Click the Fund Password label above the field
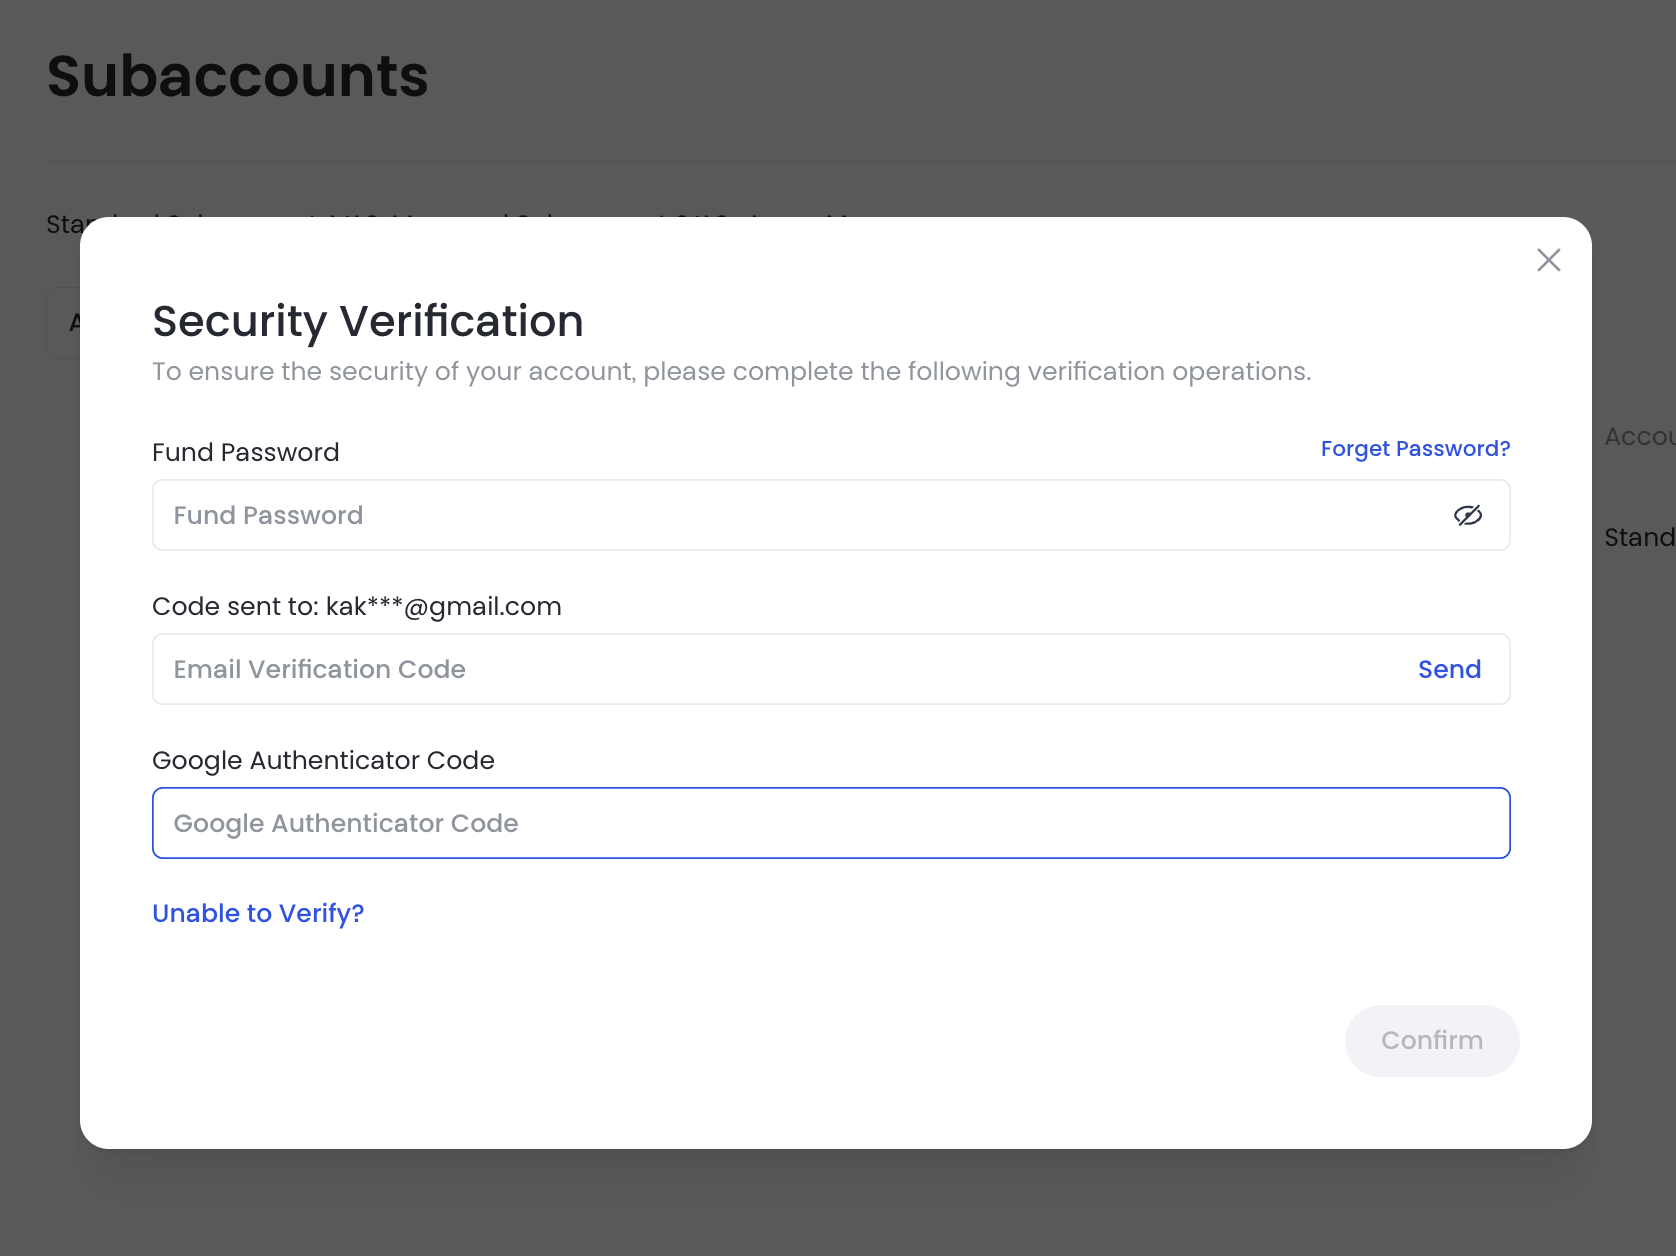 coord(245,452)
